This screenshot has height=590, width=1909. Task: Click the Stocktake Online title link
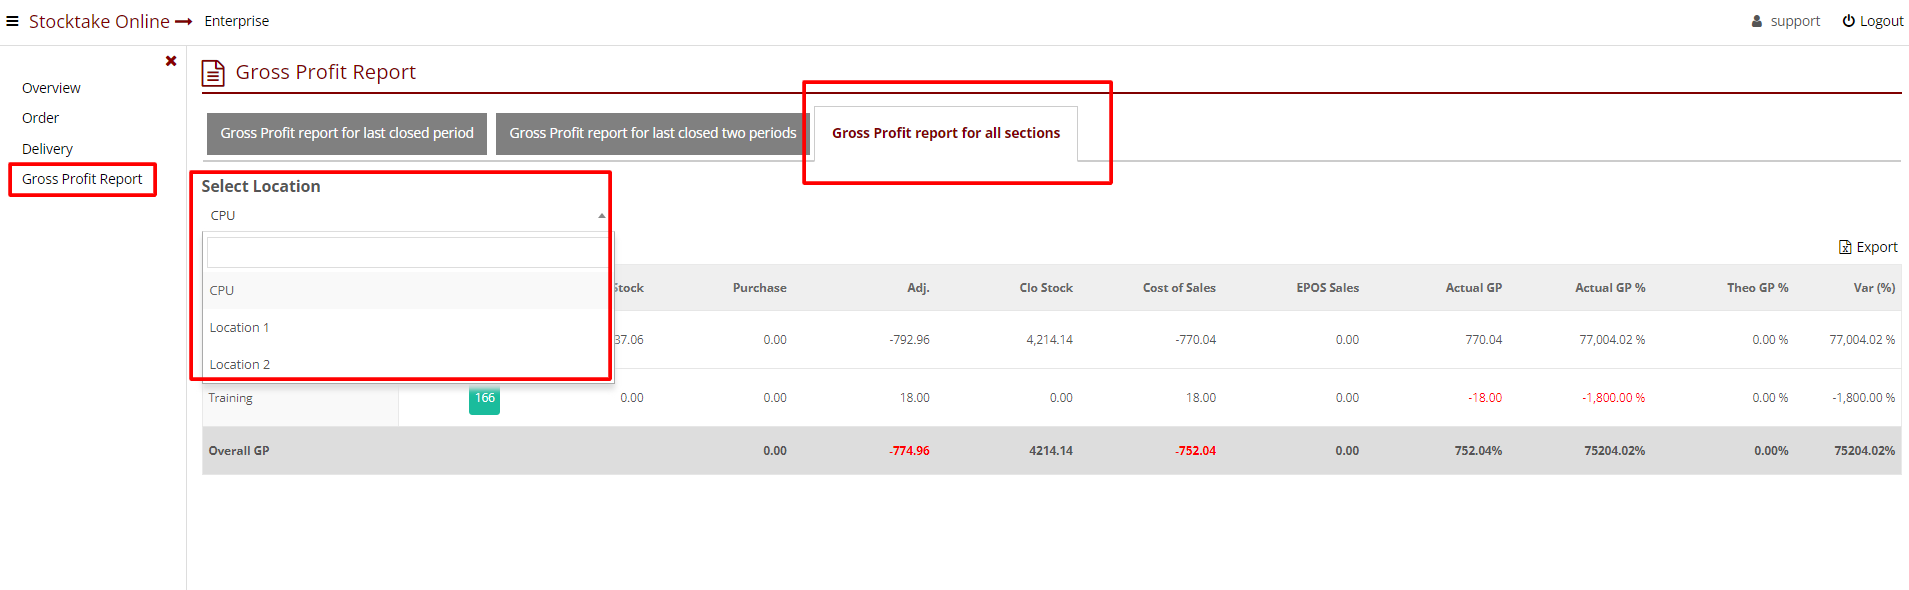coord(98,21)
